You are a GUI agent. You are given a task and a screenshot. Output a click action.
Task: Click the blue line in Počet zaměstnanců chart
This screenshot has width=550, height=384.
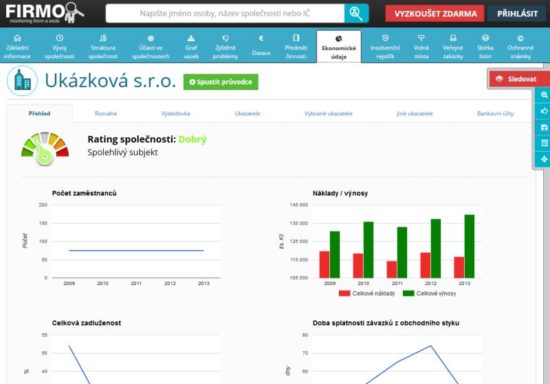click(136, 250)
